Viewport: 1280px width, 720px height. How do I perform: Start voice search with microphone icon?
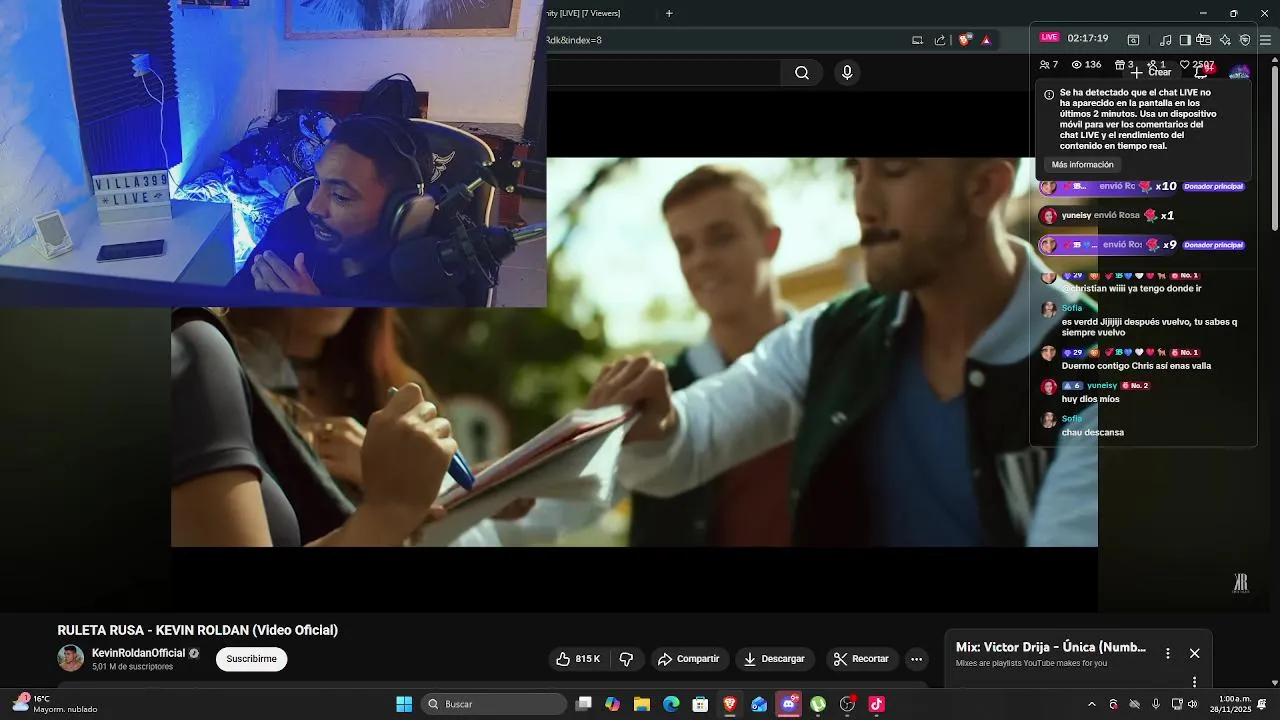tap(847, 72)
